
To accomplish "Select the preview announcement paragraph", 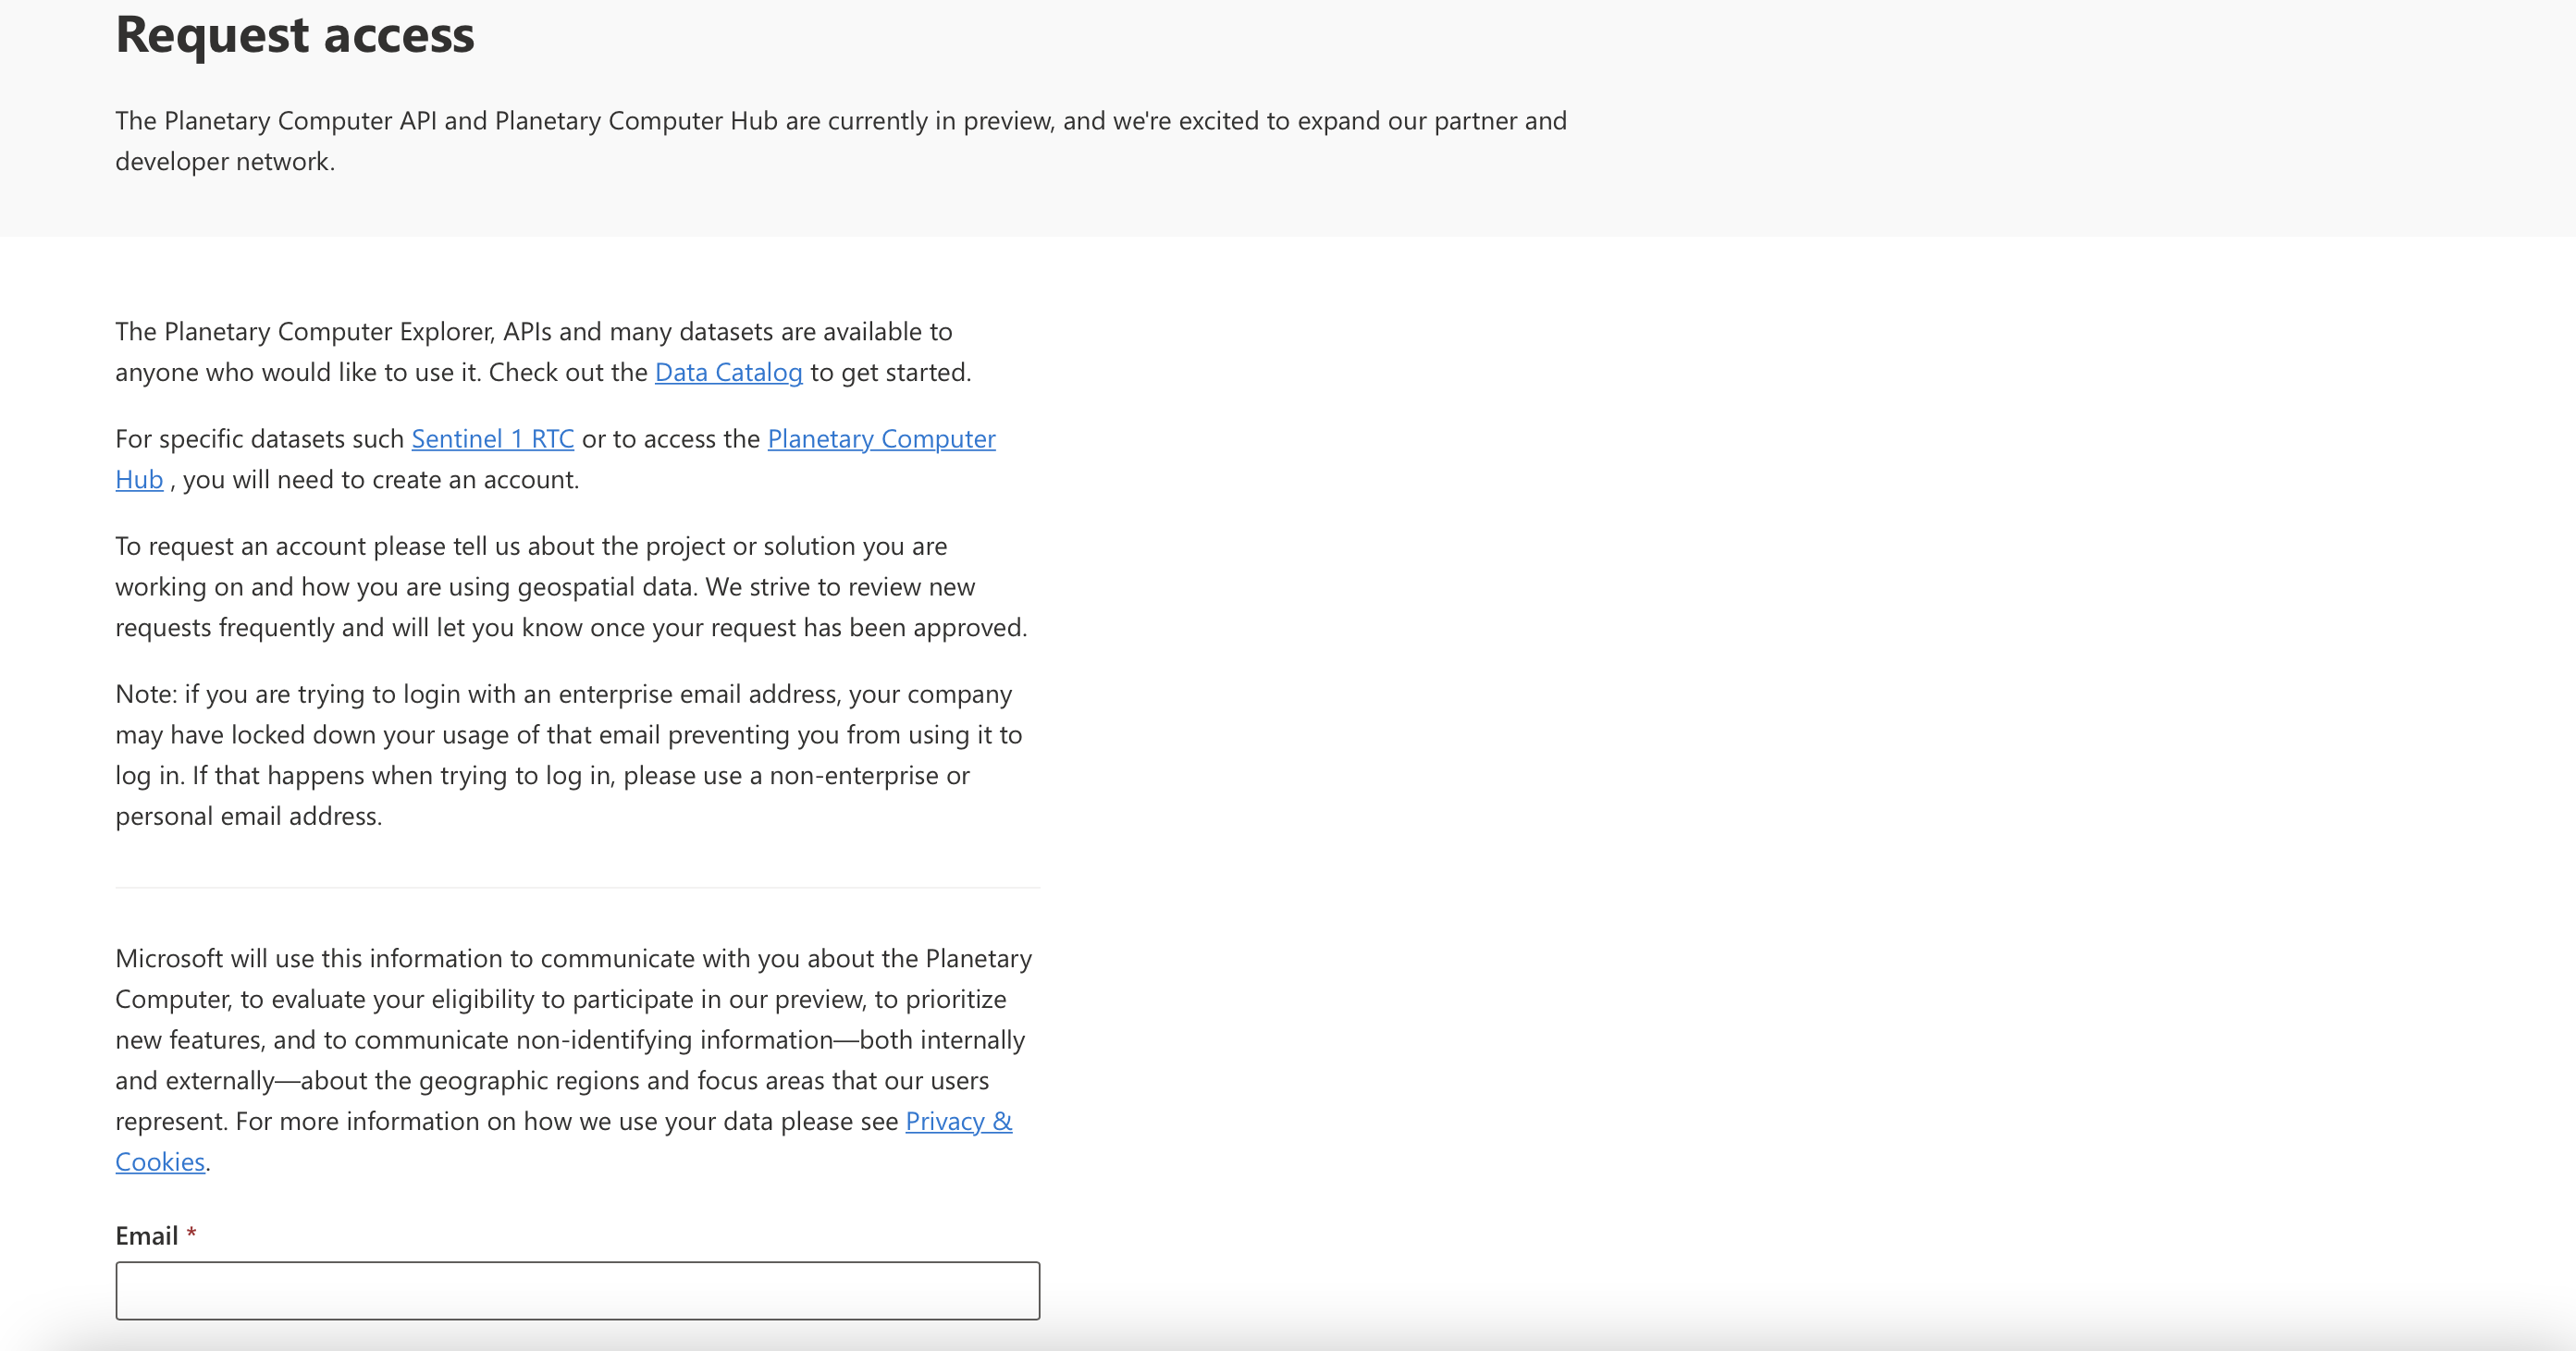I will tap(840, 140).
